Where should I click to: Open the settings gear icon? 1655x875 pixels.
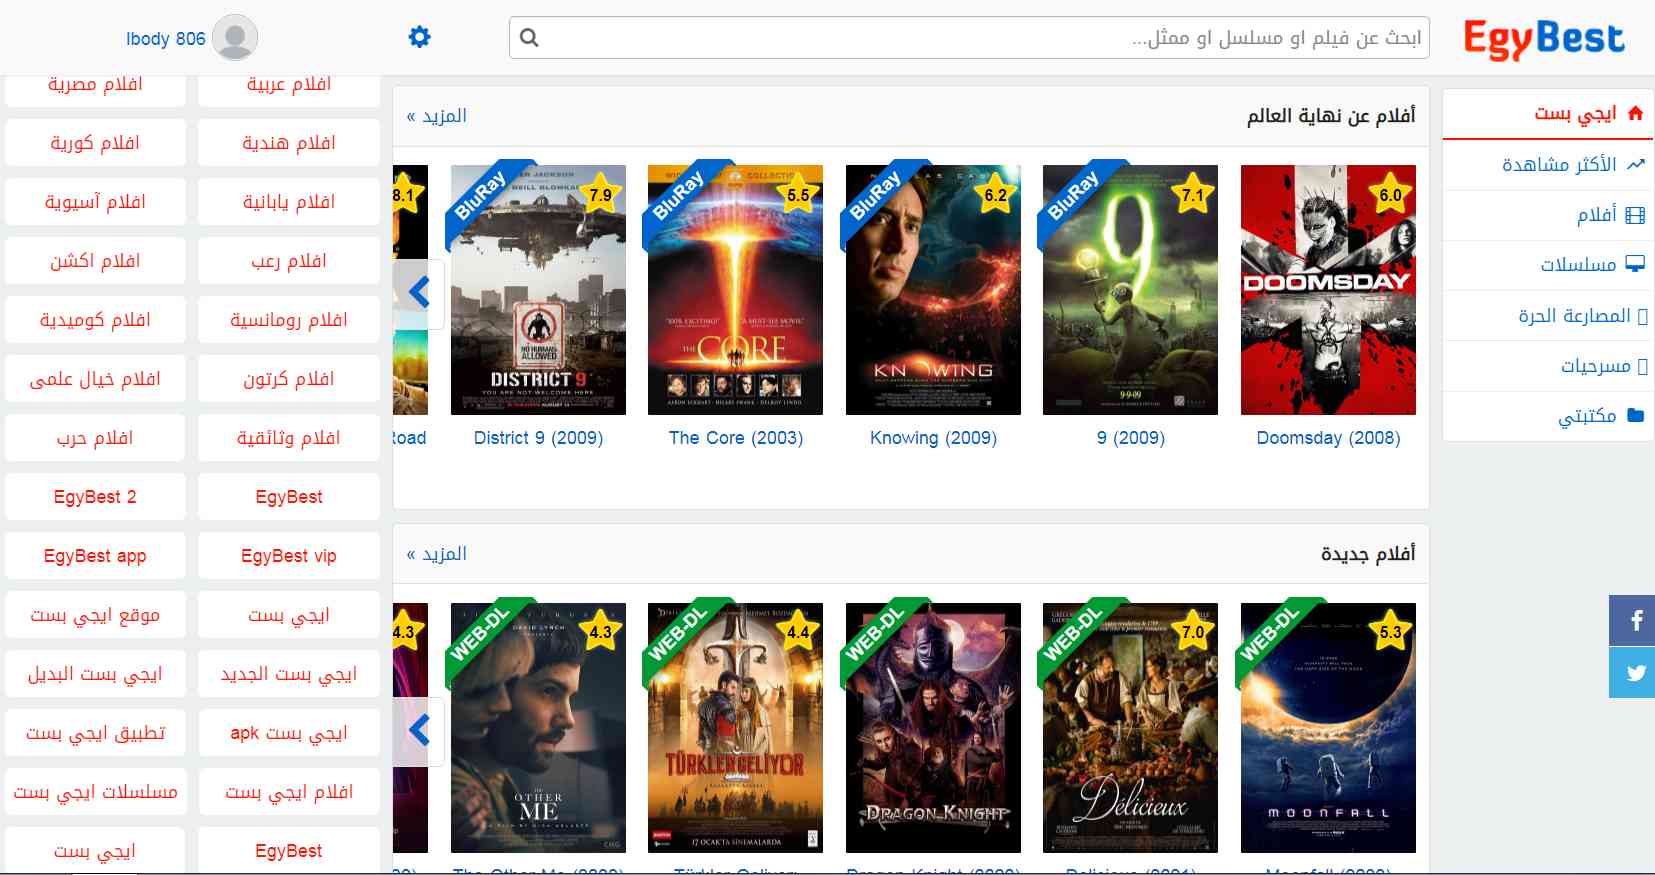coord(420,37)
